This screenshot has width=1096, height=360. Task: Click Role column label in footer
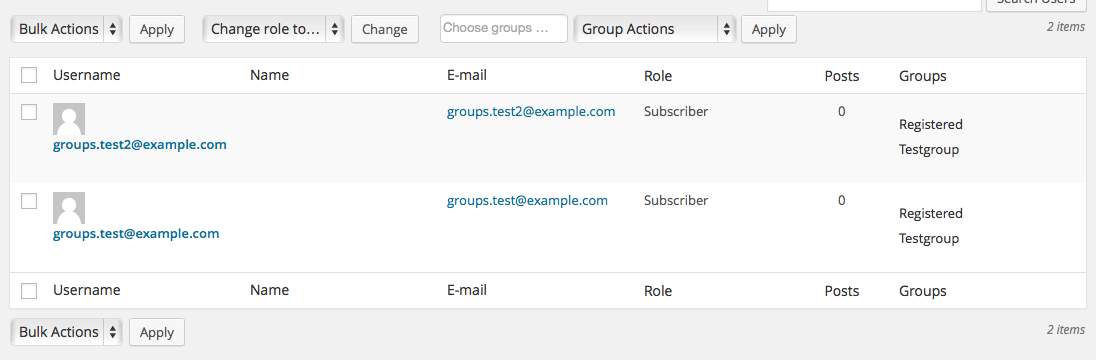(x=658, y=291)
